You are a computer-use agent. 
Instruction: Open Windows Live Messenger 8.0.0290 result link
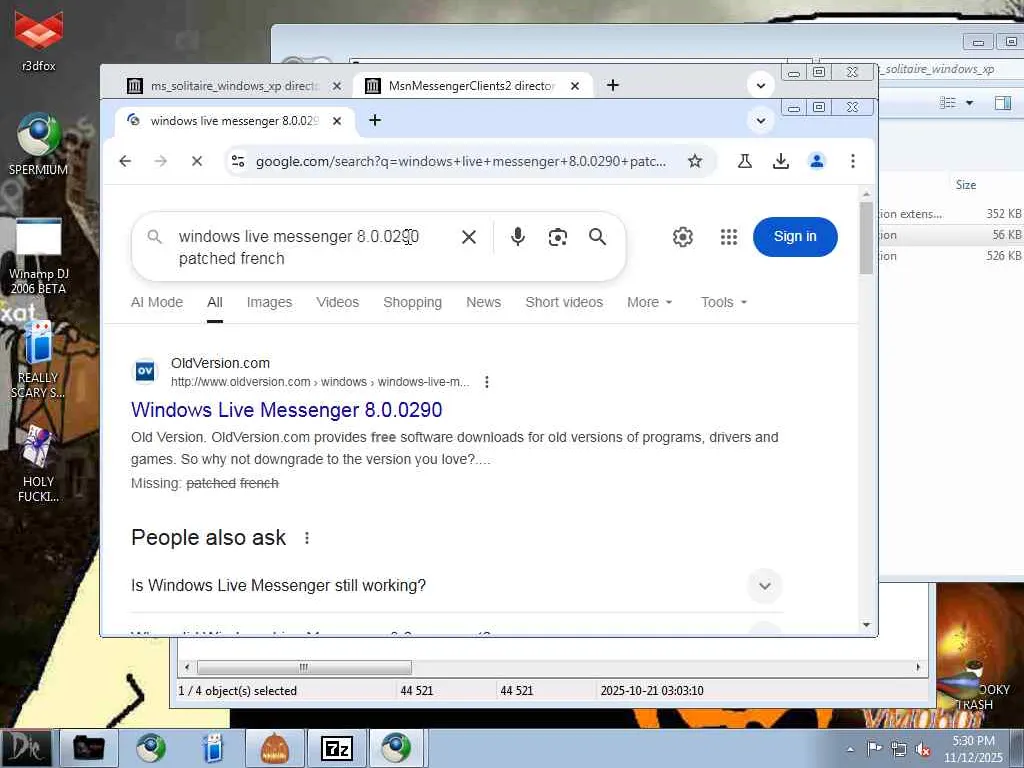287,410
